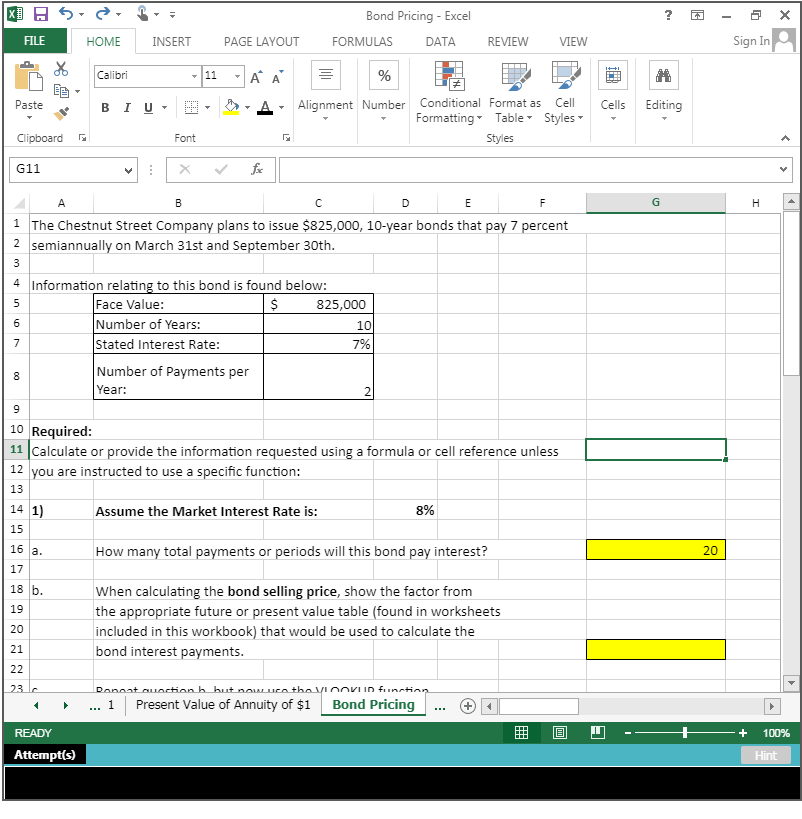Click the Undo arrow icon
The height and width of the screenshot is (819, 802).
[x=66, y=14]
